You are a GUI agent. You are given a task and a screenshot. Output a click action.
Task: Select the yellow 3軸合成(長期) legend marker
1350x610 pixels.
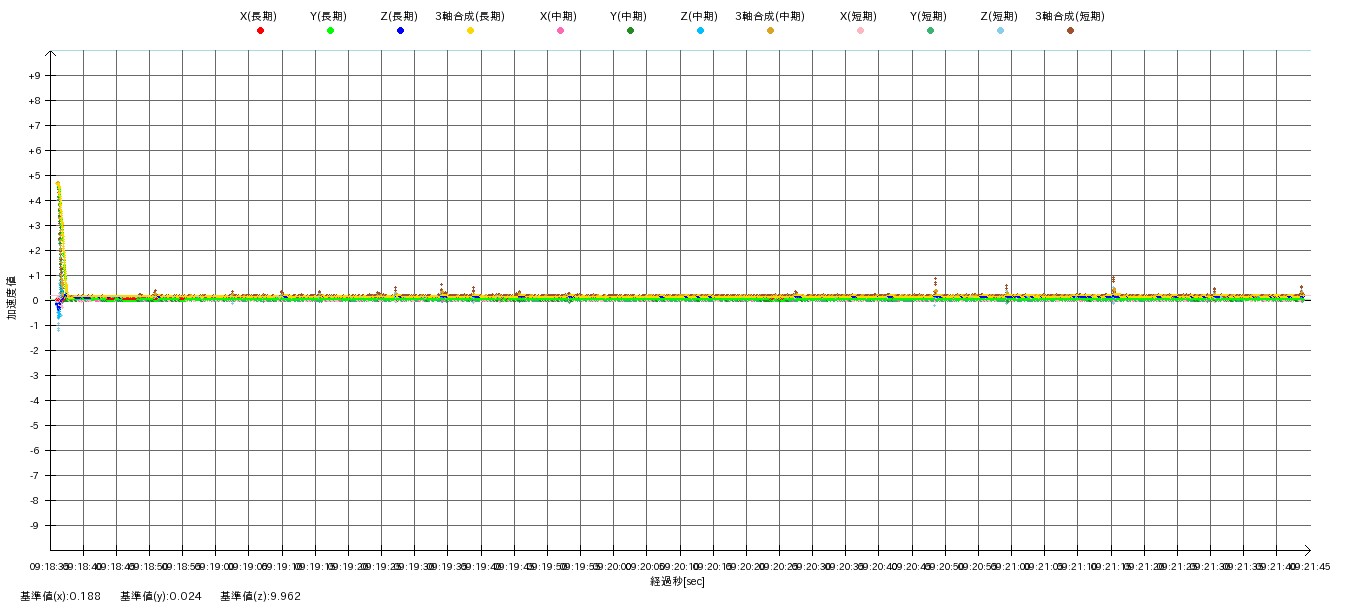click(x=470, y=31)
